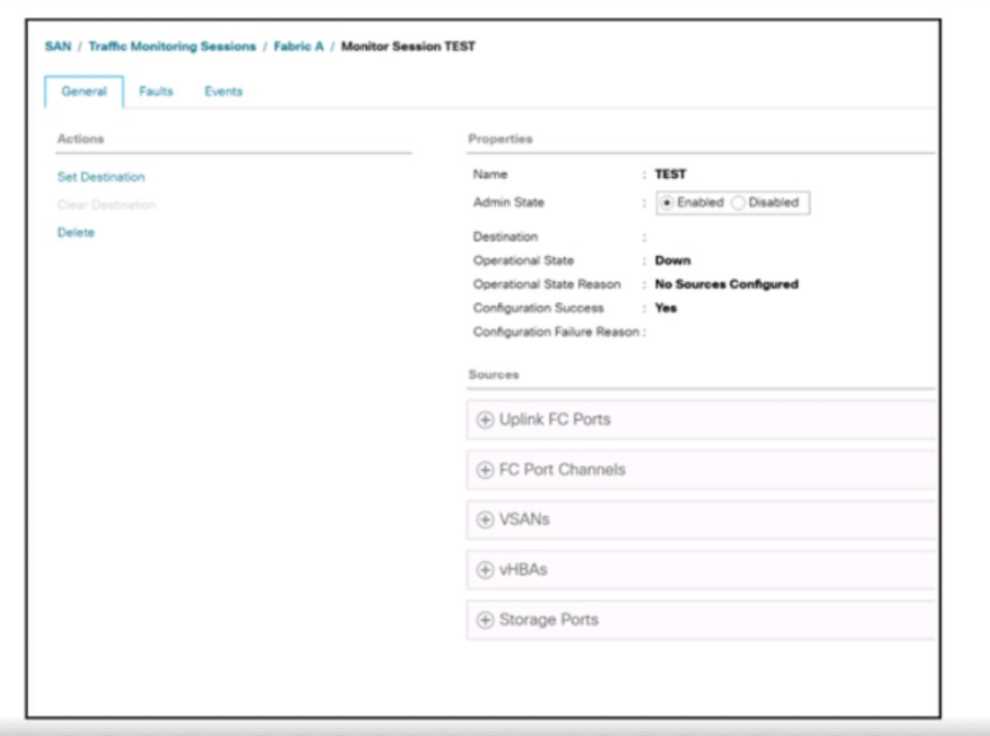Click the Name value TEST in Properties

670,174
